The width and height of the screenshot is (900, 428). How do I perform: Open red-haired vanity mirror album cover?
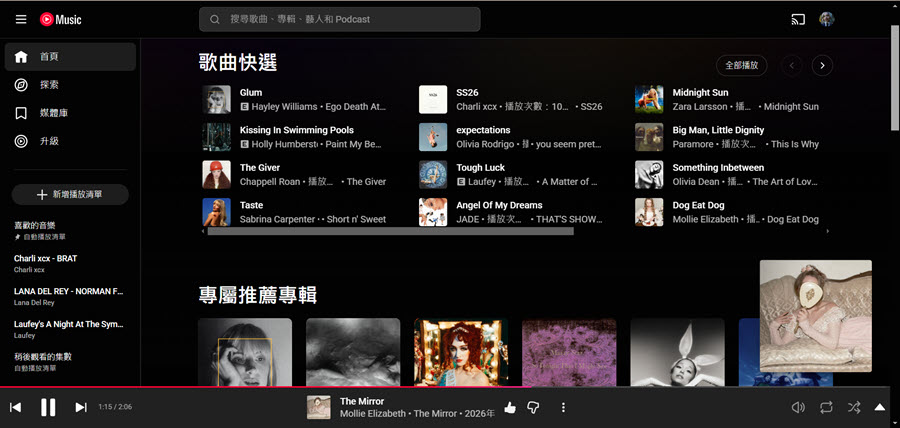[x=461, y=352]
